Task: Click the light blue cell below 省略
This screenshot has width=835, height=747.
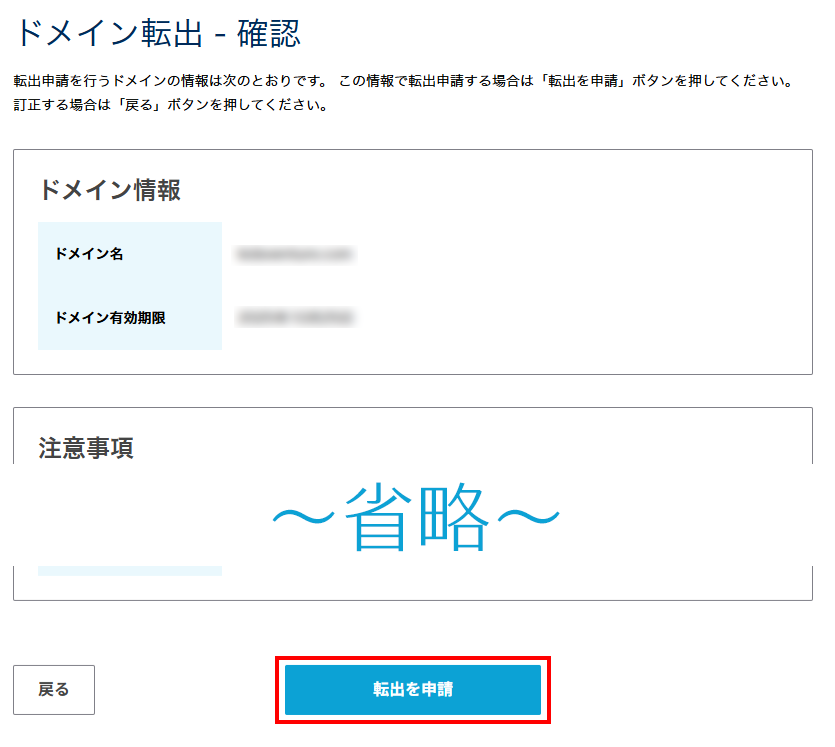Action: [129, 570]
